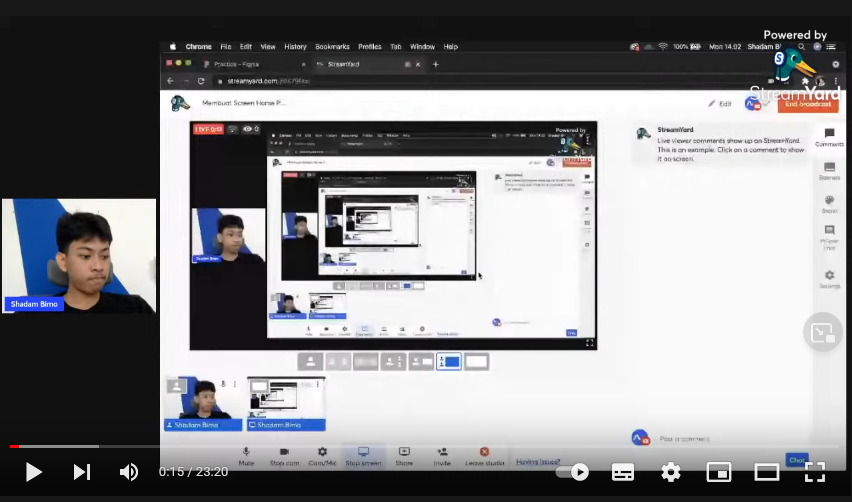Open Cam/Mic settings in studio toolbar

322,456
